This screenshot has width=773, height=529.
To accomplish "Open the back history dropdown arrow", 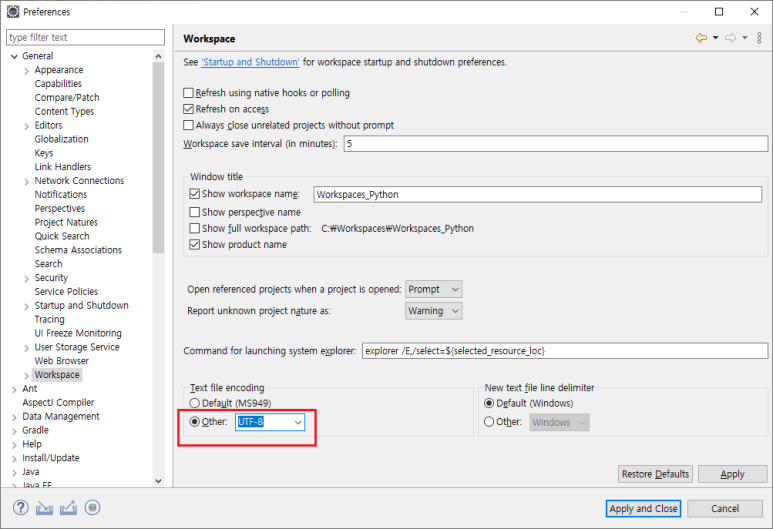I will pyautogui.click(x=715, y=37).
